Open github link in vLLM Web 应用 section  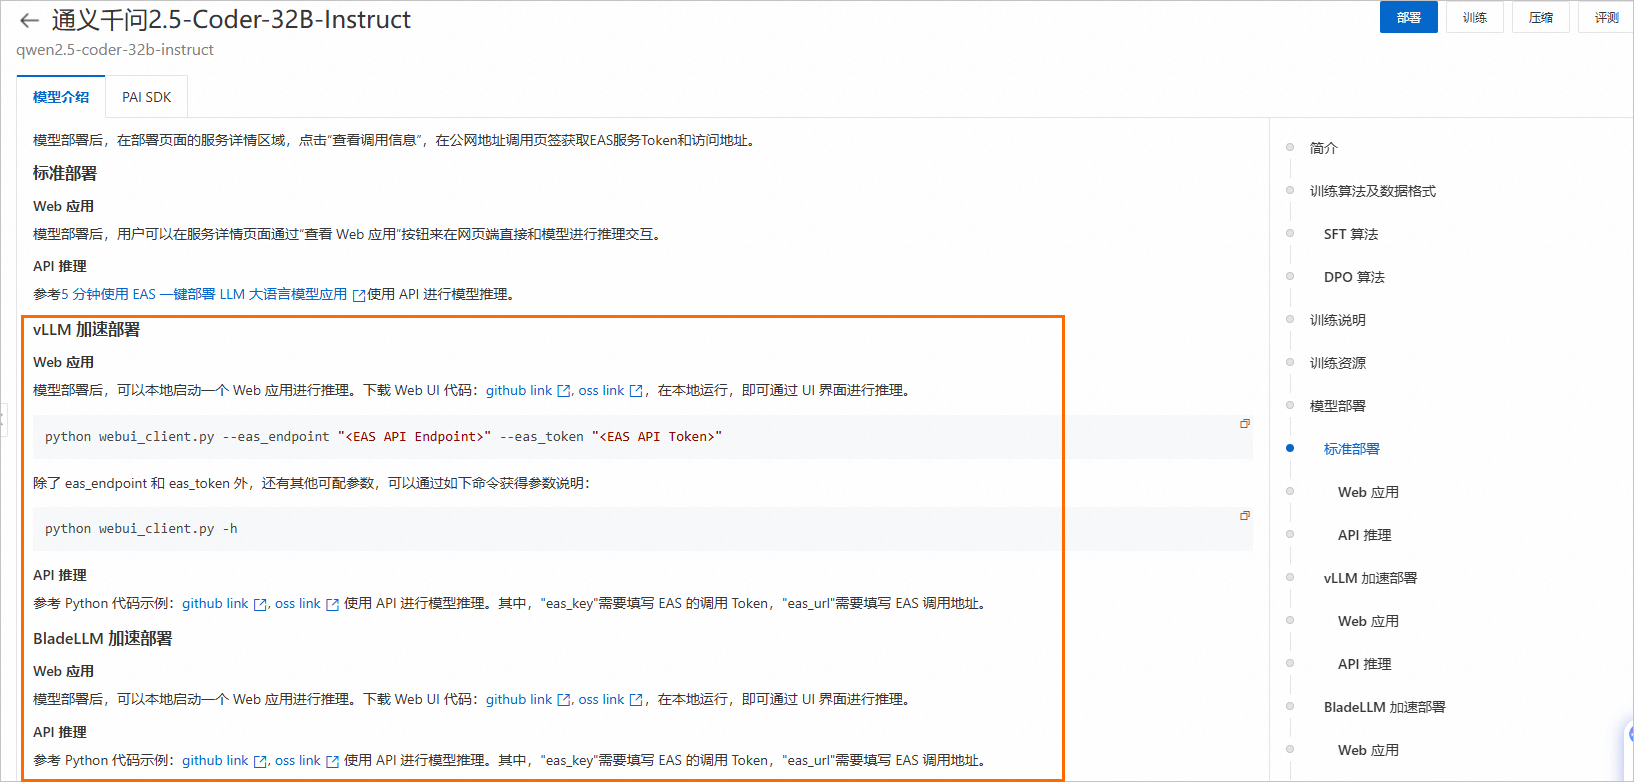click(528, 390)
